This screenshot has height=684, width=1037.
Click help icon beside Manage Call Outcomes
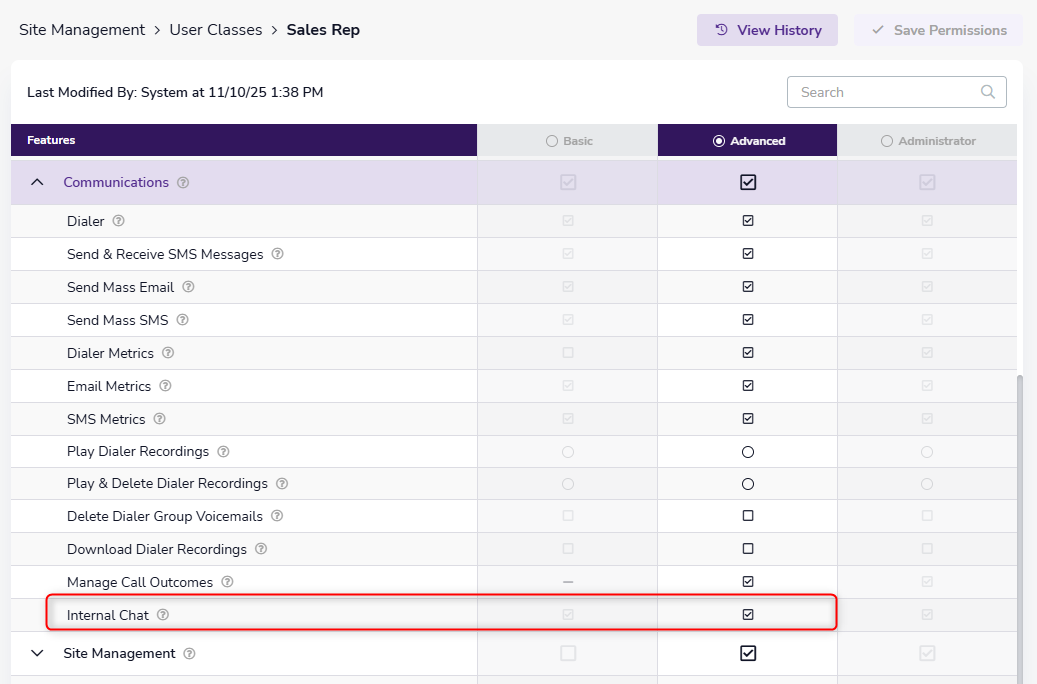click(227, 582)
